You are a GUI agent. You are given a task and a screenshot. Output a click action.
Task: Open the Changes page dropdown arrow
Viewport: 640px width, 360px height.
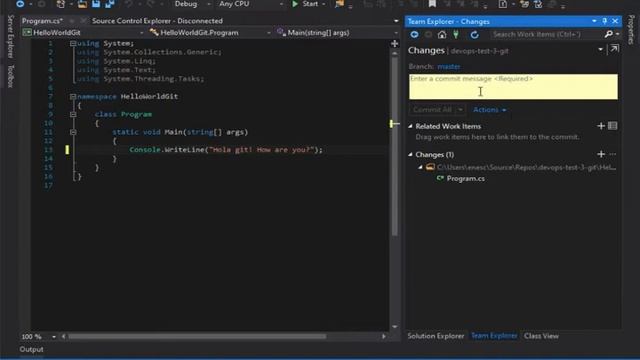tap(600, 50)
